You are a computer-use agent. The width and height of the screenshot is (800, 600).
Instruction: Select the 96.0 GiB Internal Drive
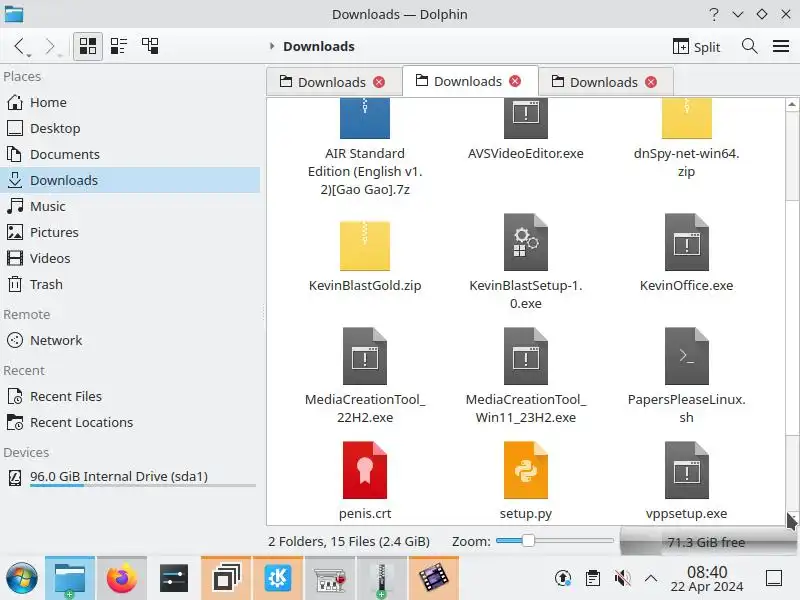(x=130, y=478)
